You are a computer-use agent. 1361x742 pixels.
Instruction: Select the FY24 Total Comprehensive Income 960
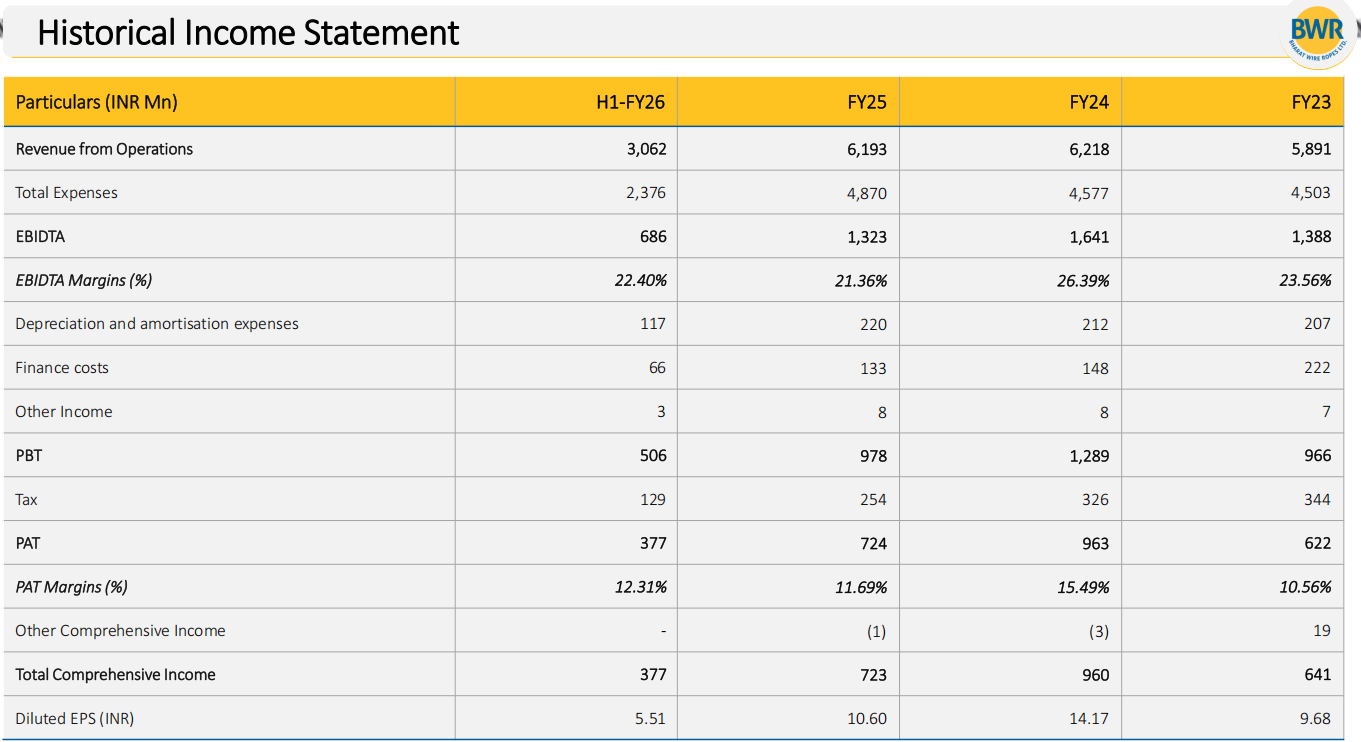click(1095, 675)
